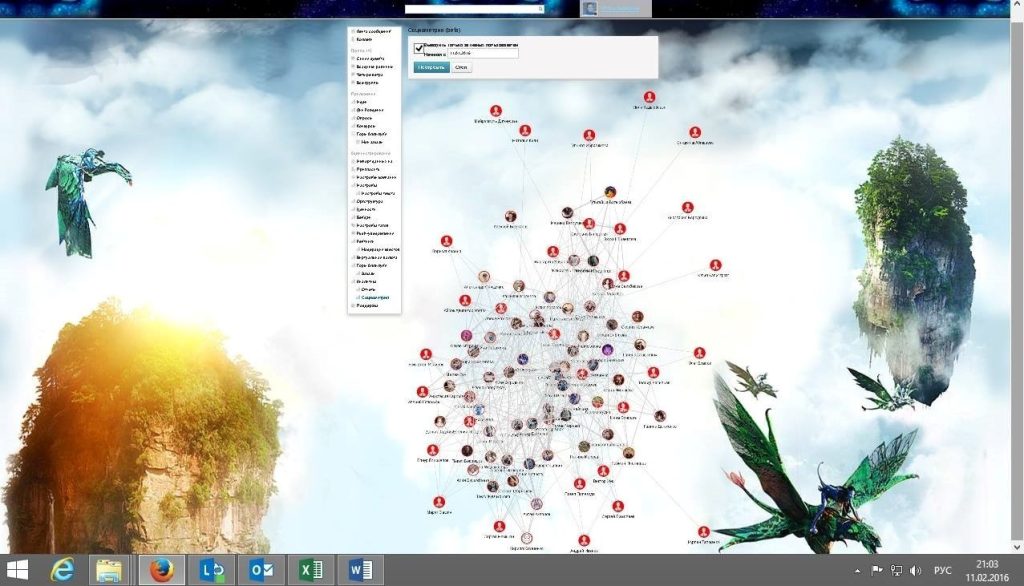Open Outlook from the taskbar

[x=261, y=570]
